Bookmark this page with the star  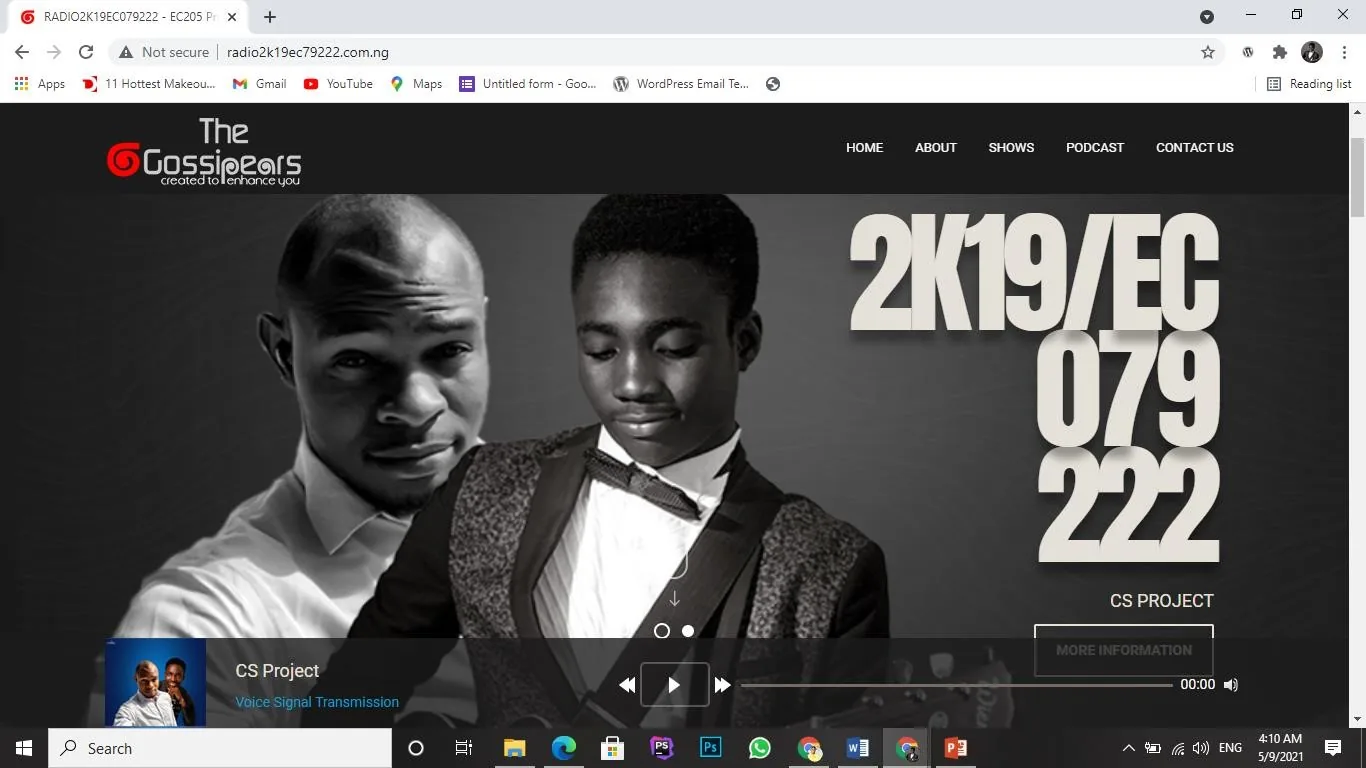click(x=1208, y=52)
